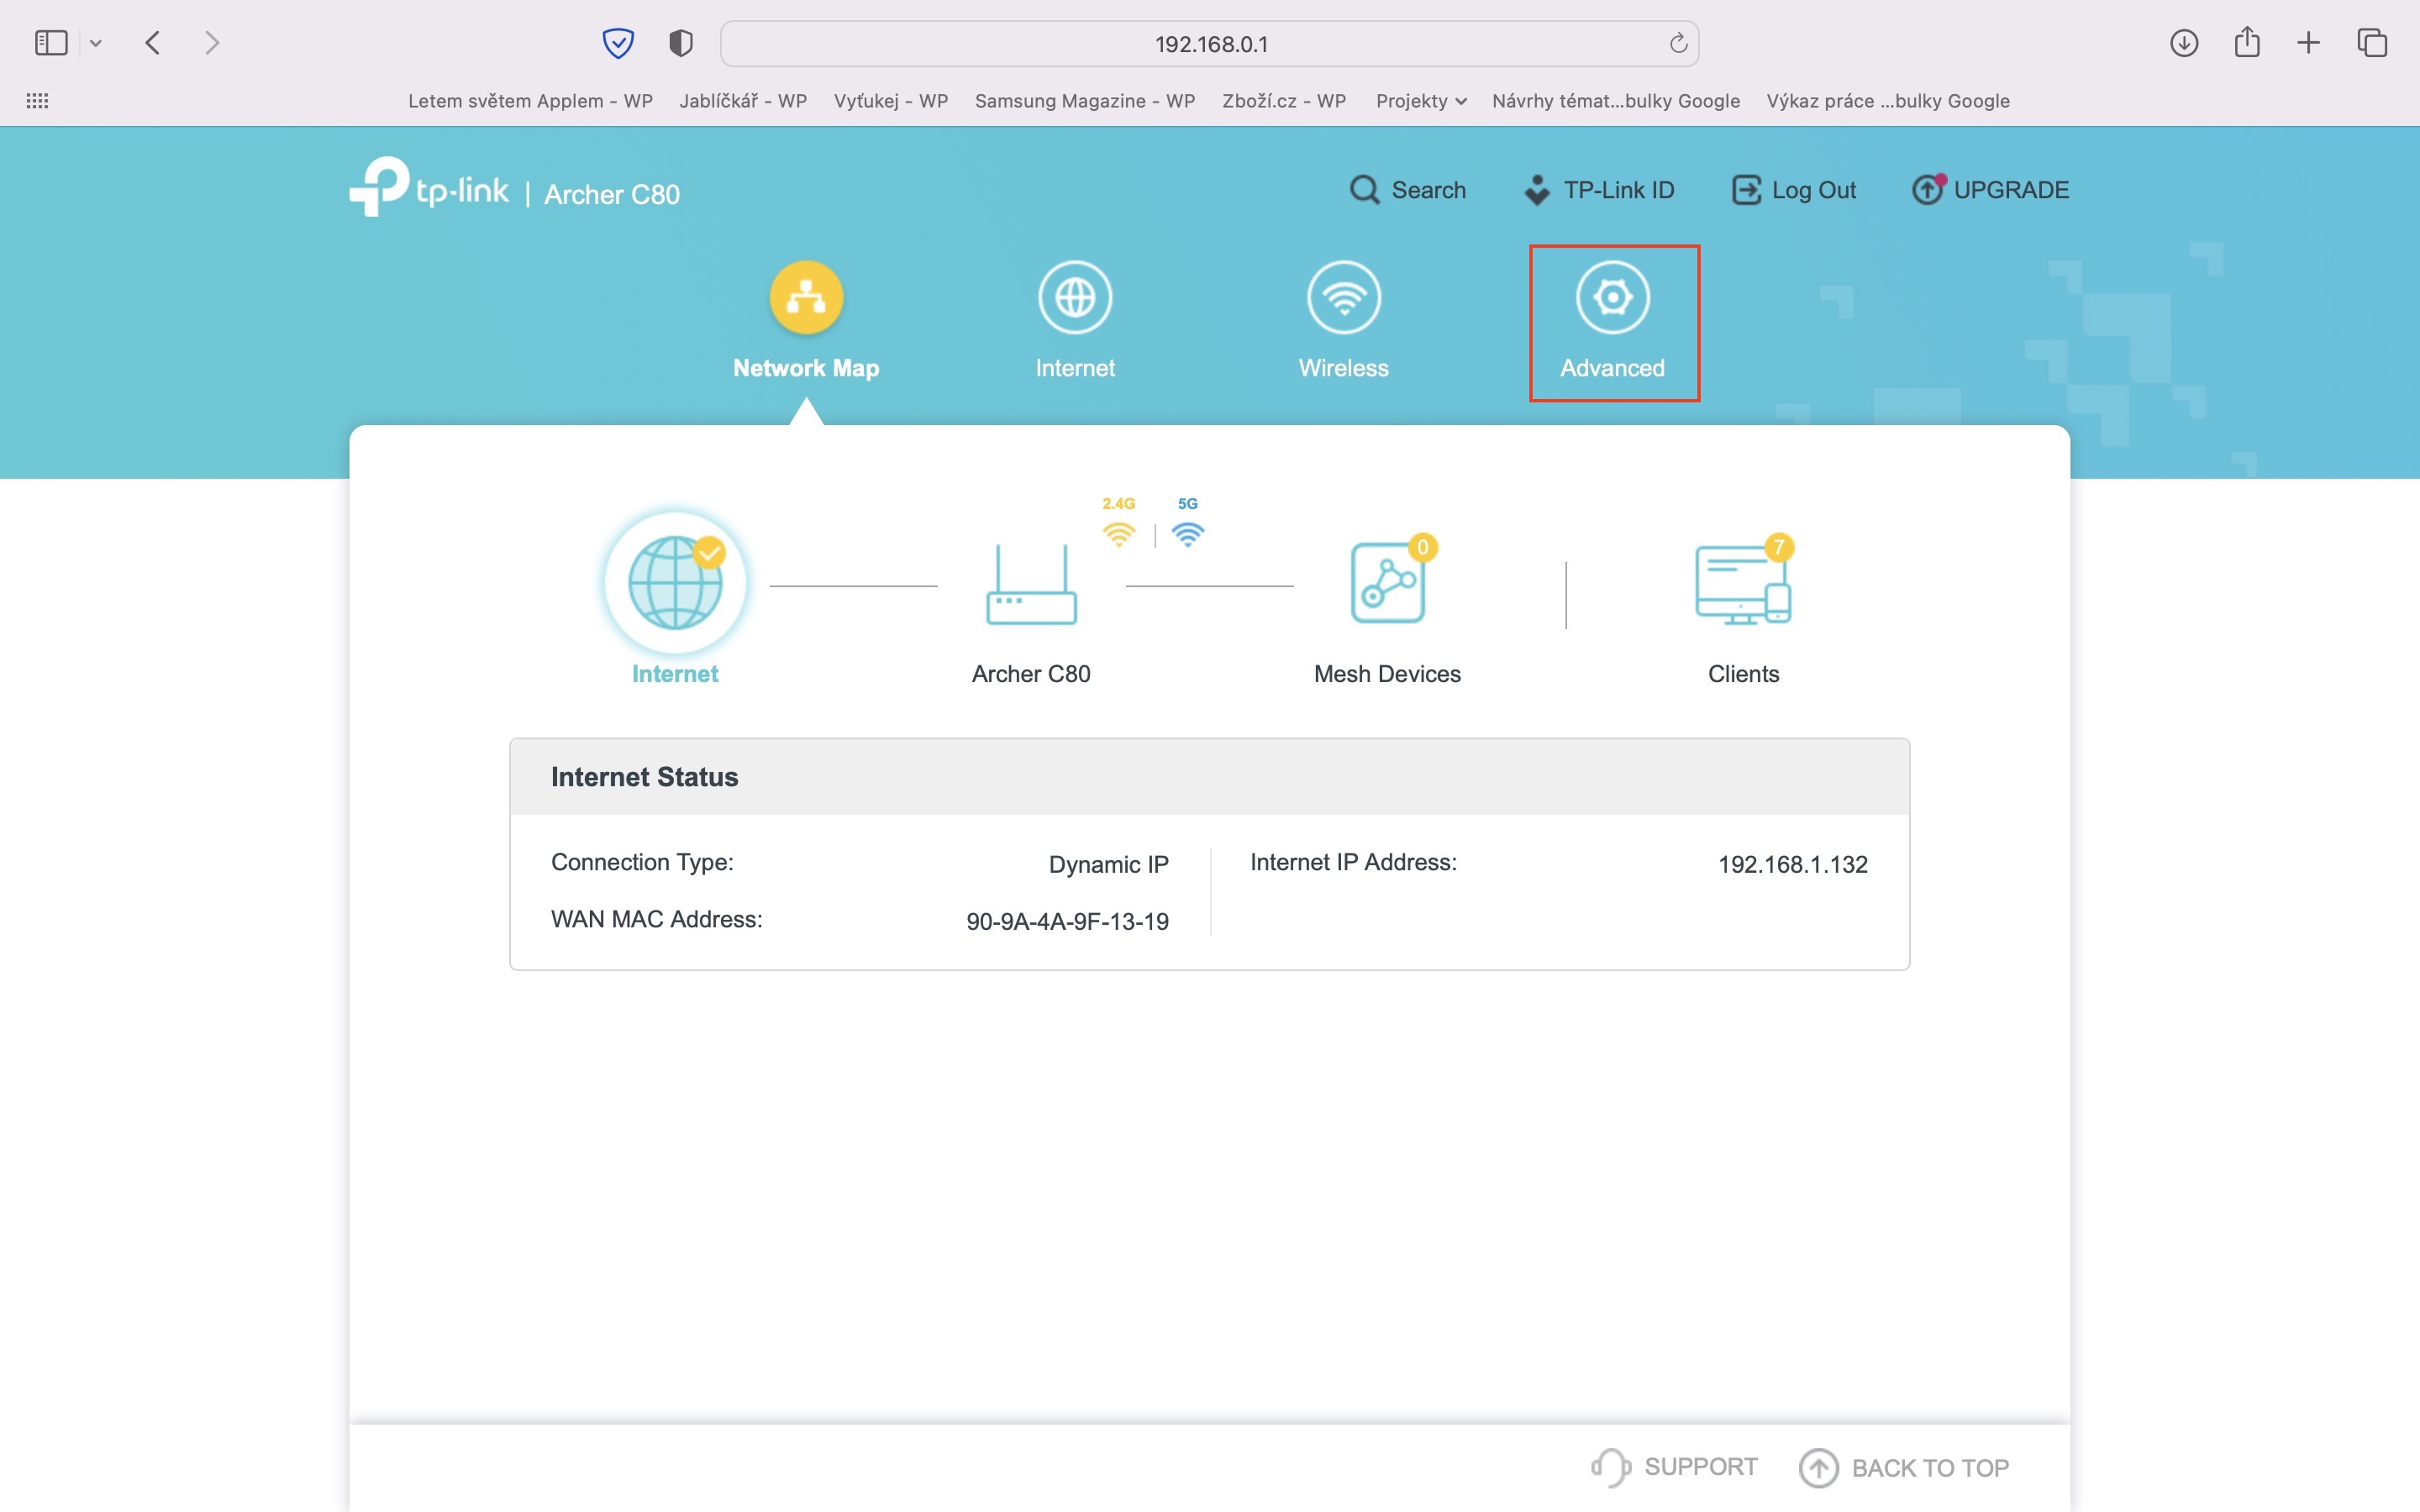Click the Archer C80 router icon
Viewport: 2420px width, 1512px height.
[1031, 586]
